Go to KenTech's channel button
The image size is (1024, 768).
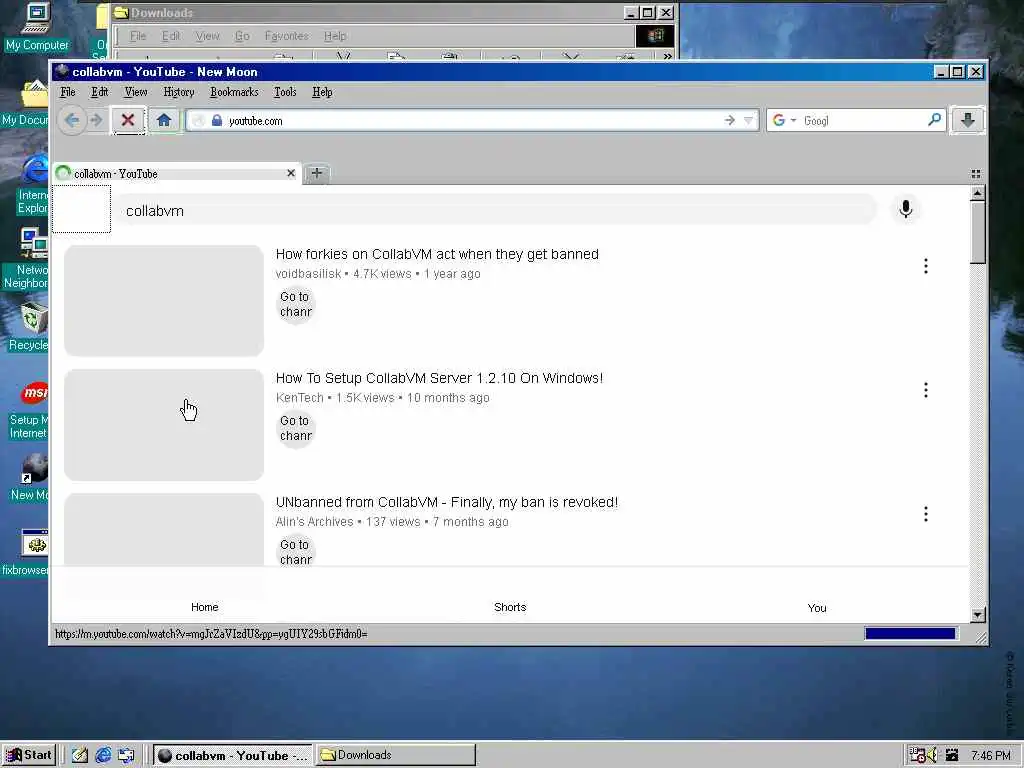point(296,428)
